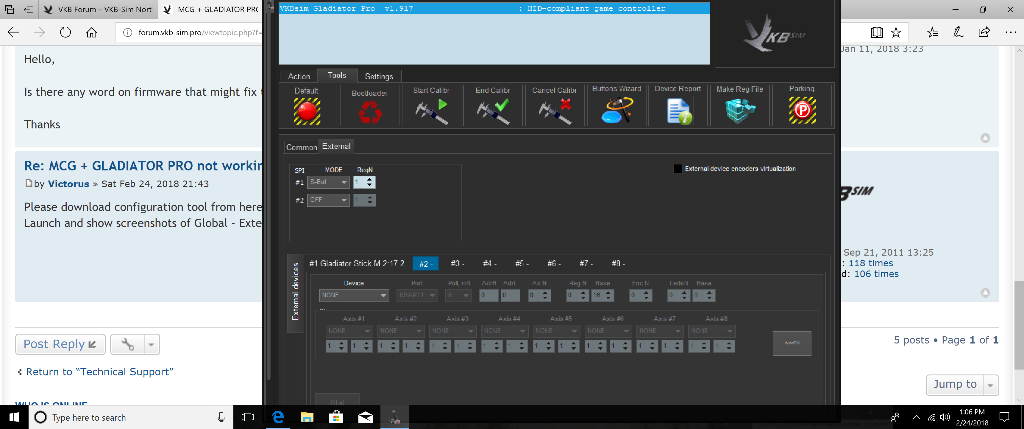Screen dimensions: 1024x429
Task: Expand SPI #2 mode dropdown showing OFF
Action: 328,200
